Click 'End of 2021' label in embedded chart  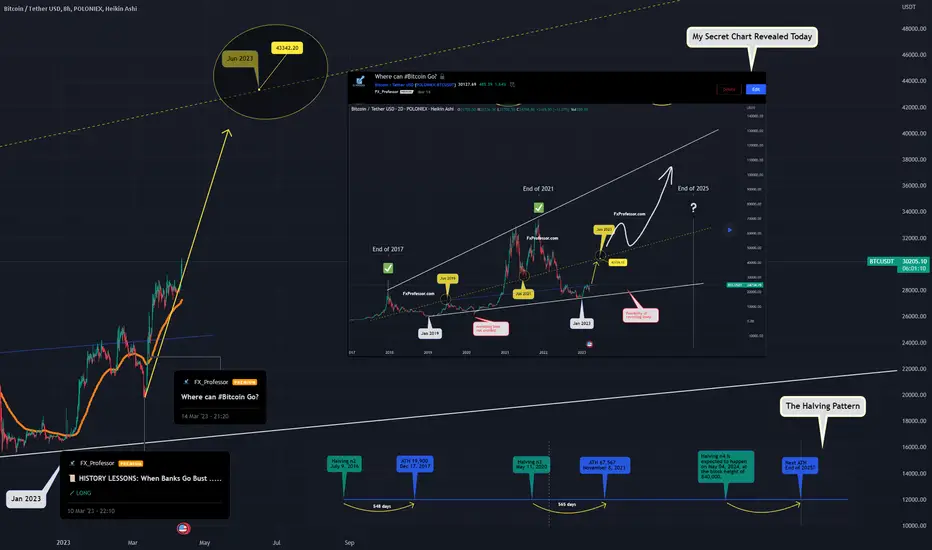(538, 188)
